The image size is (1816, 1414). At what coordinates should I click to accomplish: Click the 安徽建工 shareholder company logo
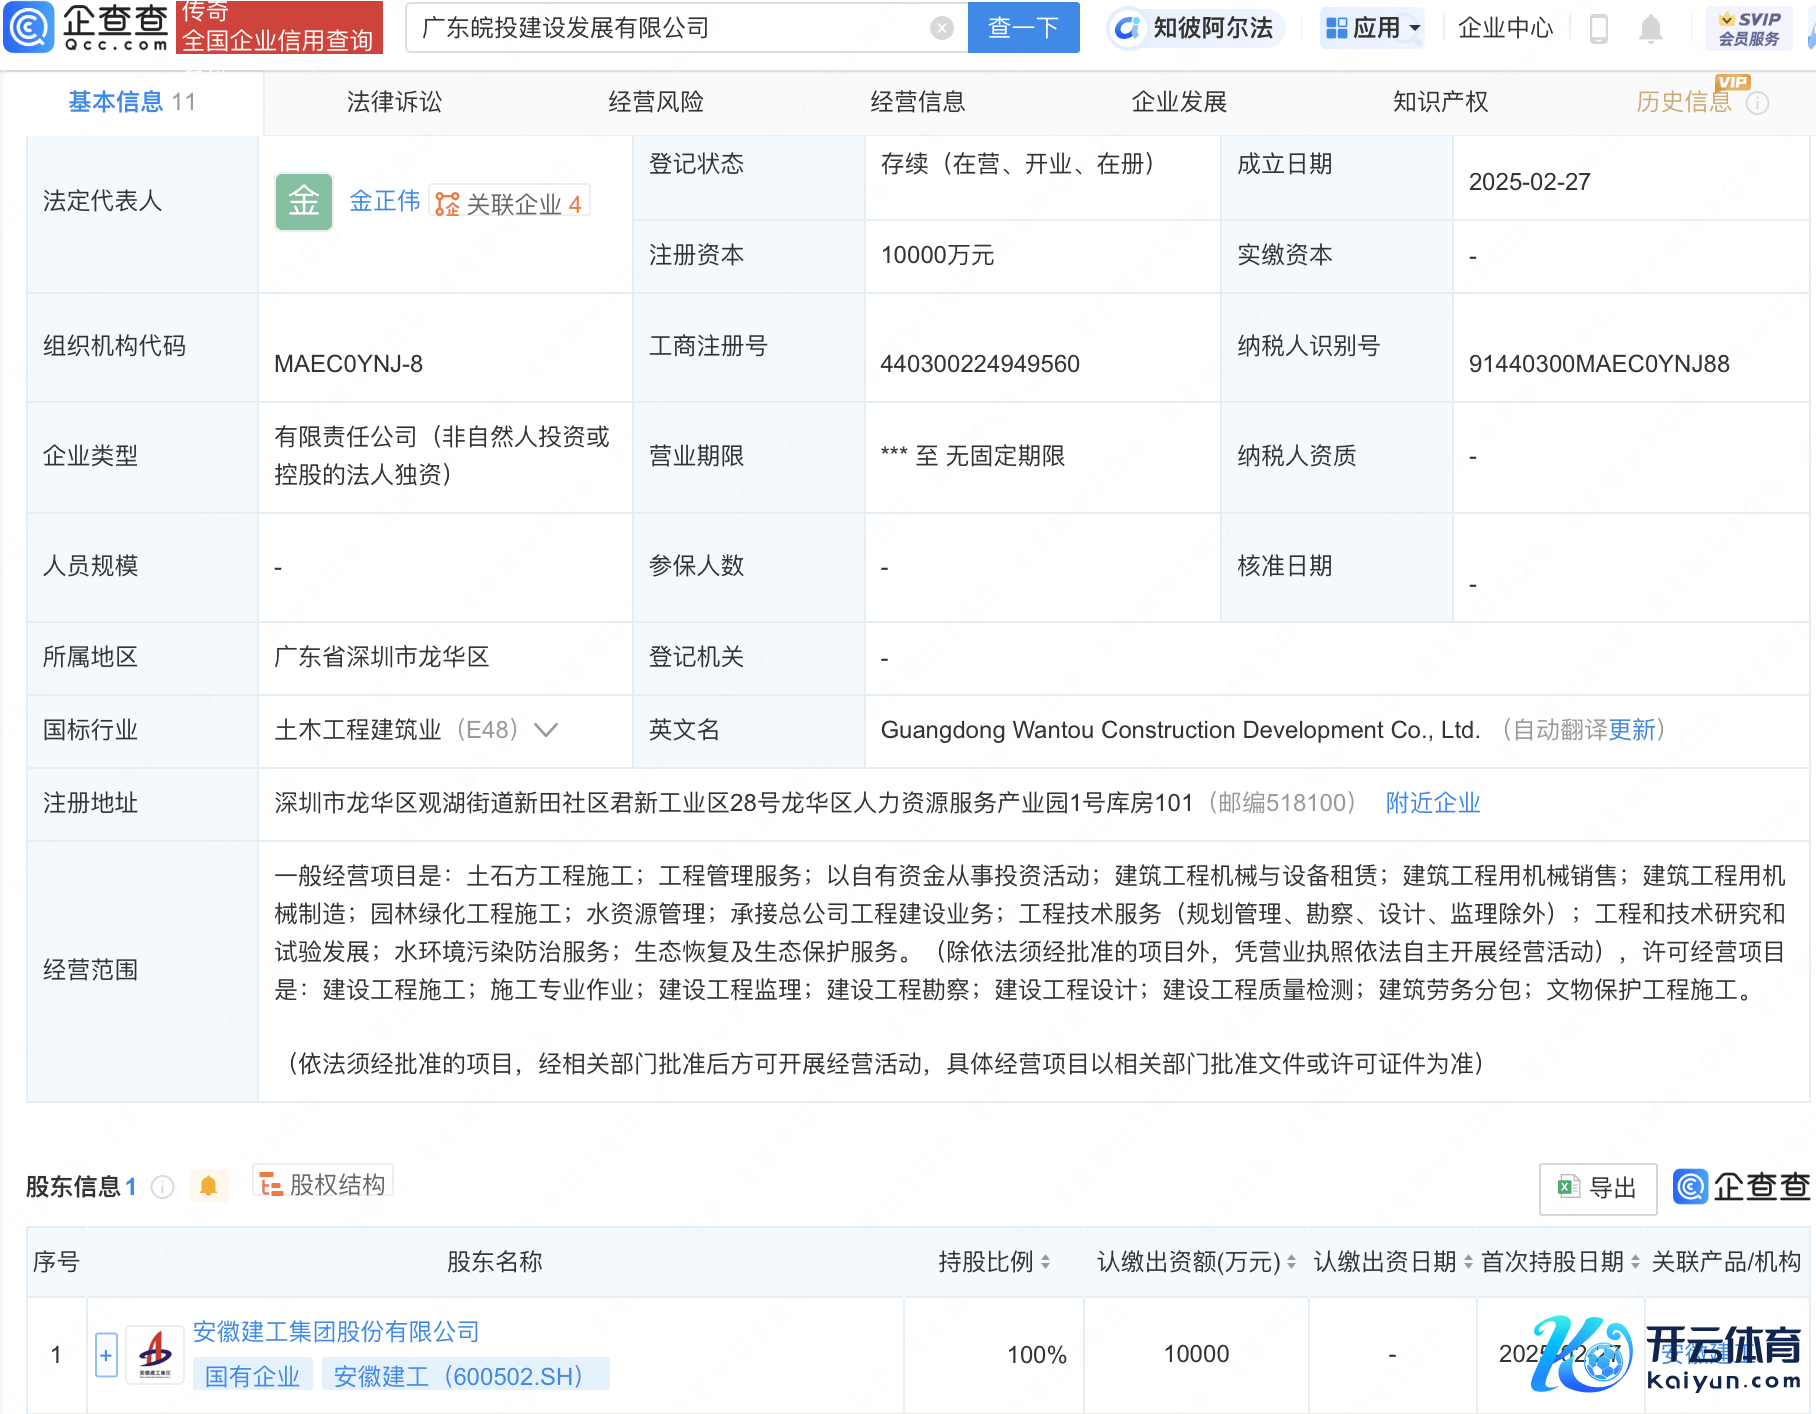click(x=155, y=1355)
